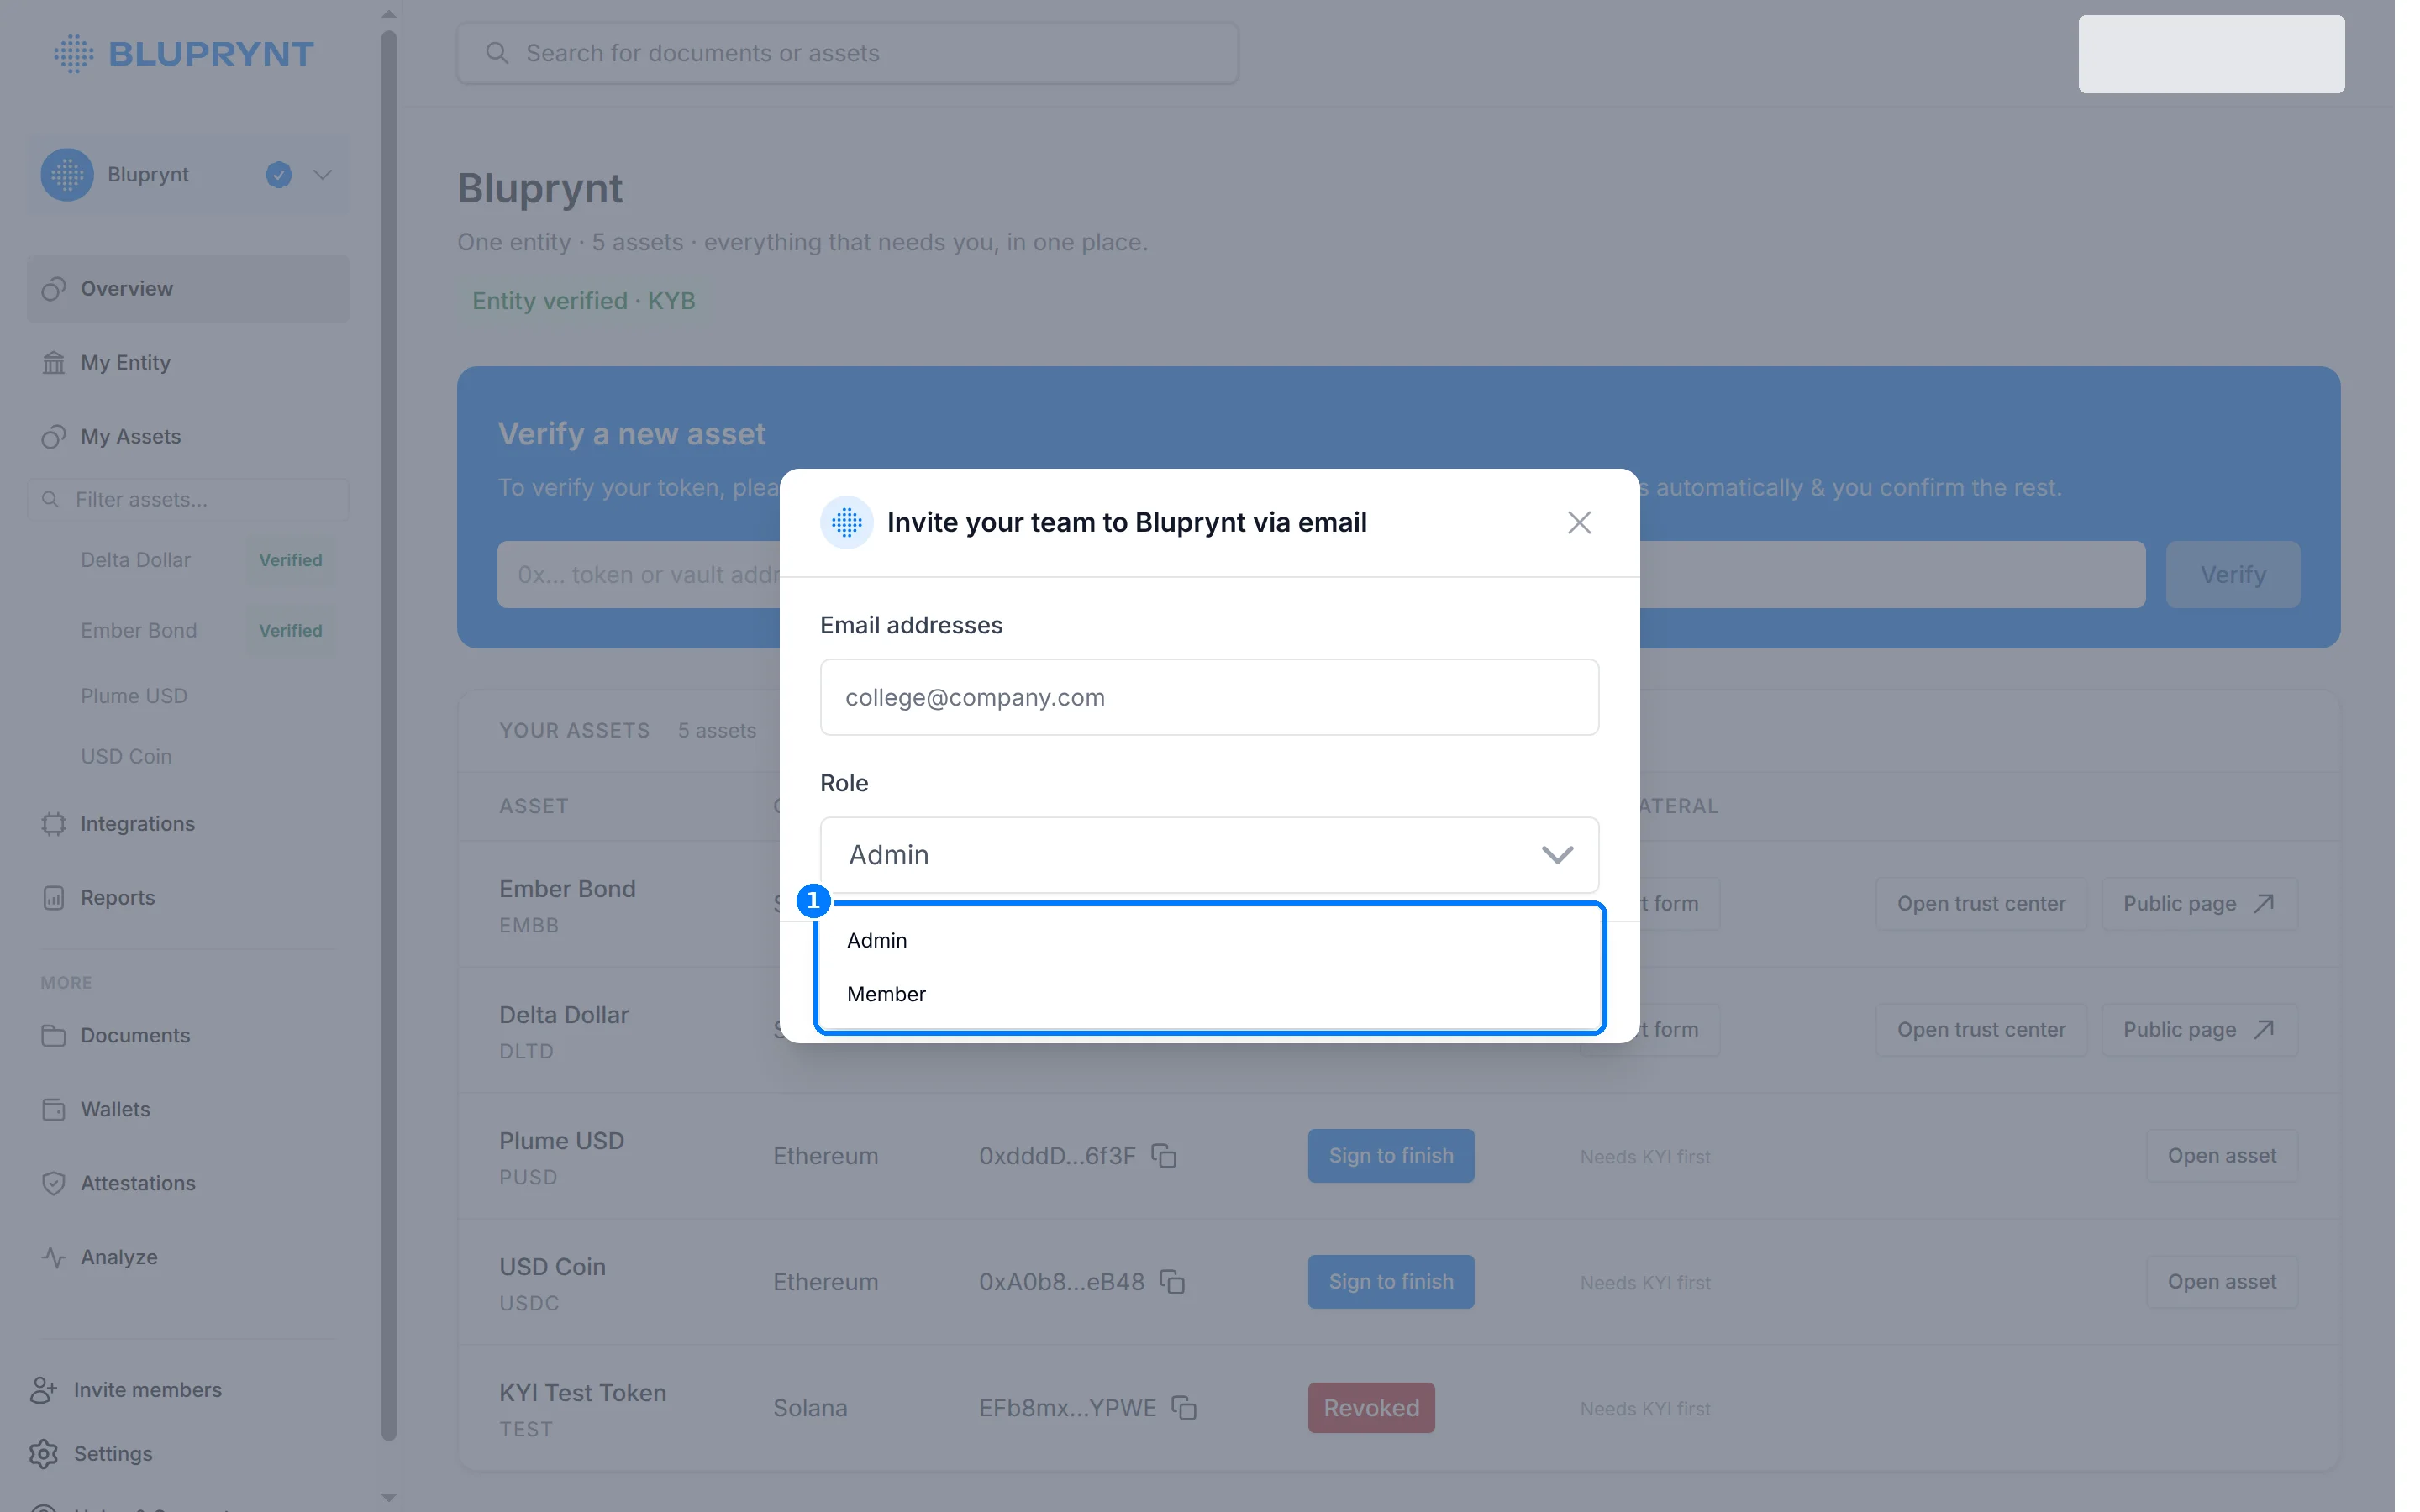Image resolution: width=2420 pixels, height=1512 pixels.
Task: Choose Admin in the role dropdown list
Action: (1210, 940)
